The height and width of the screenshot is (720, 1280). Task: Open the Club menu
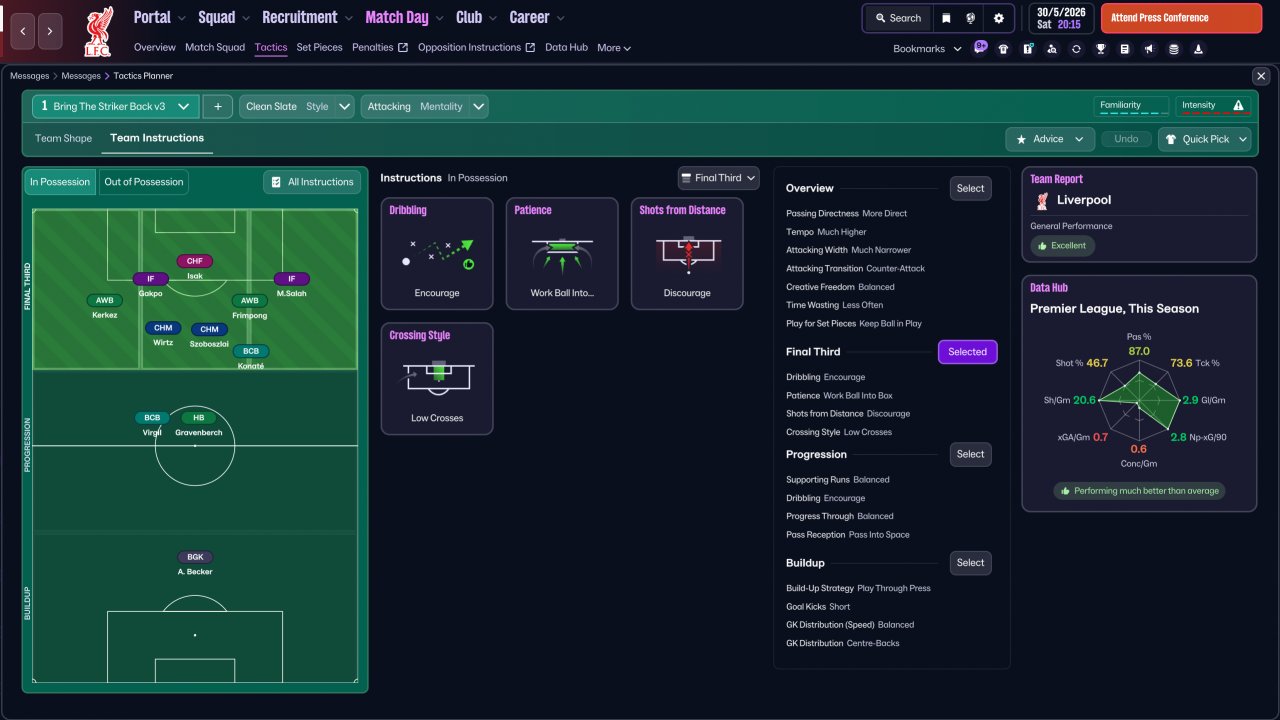(x=476, y=17)
